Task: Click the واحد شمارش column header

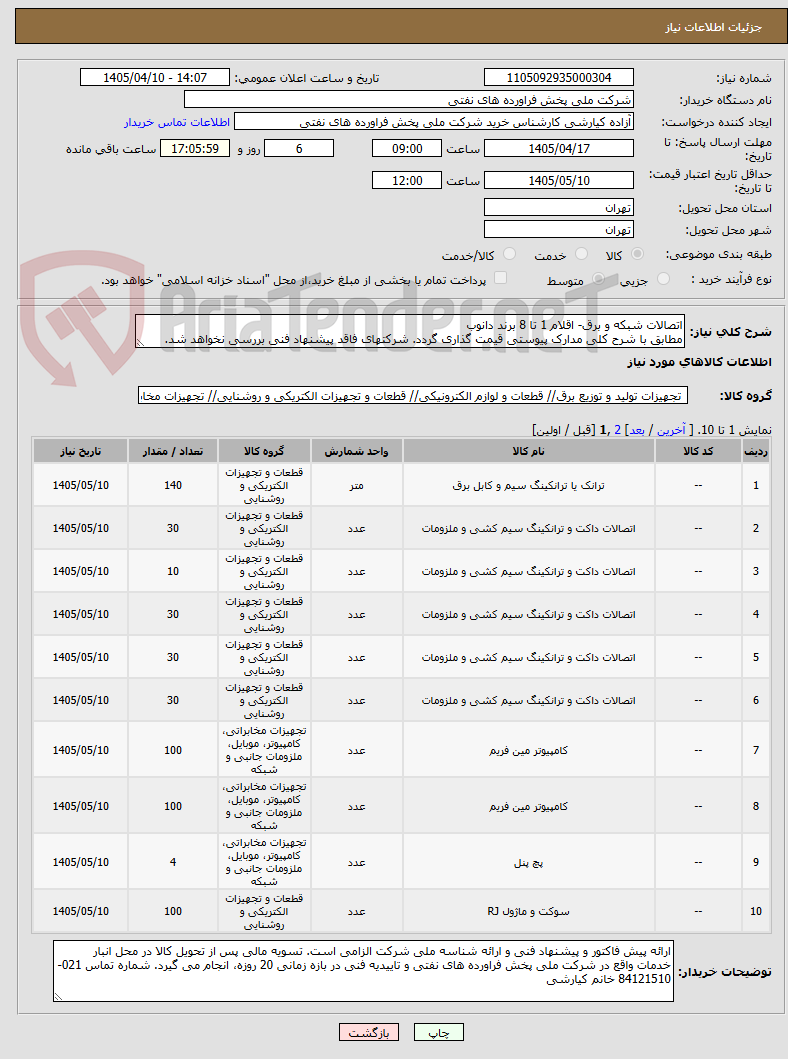Action: [357, 451]
